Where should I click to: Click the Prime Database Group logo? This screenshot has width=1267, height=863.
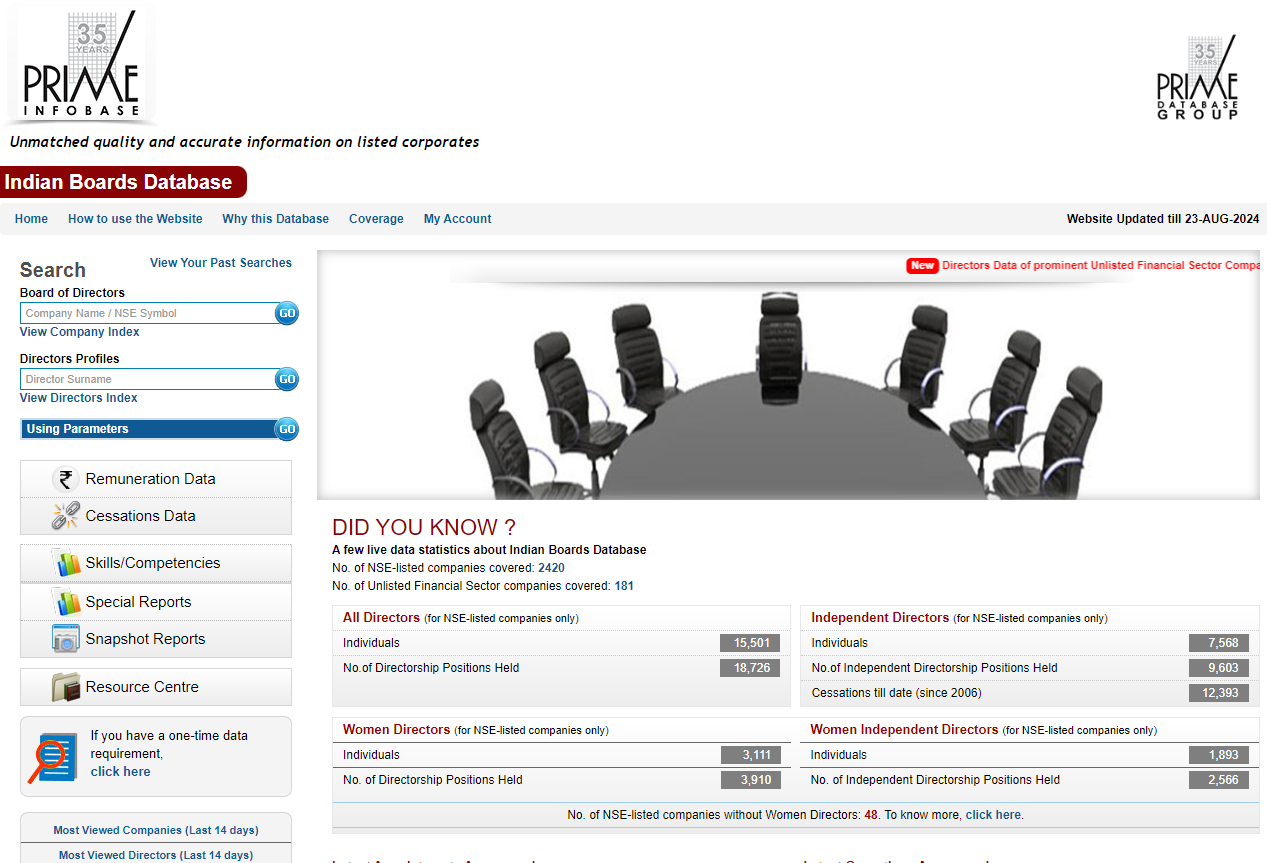click(x=1197, y=79)
